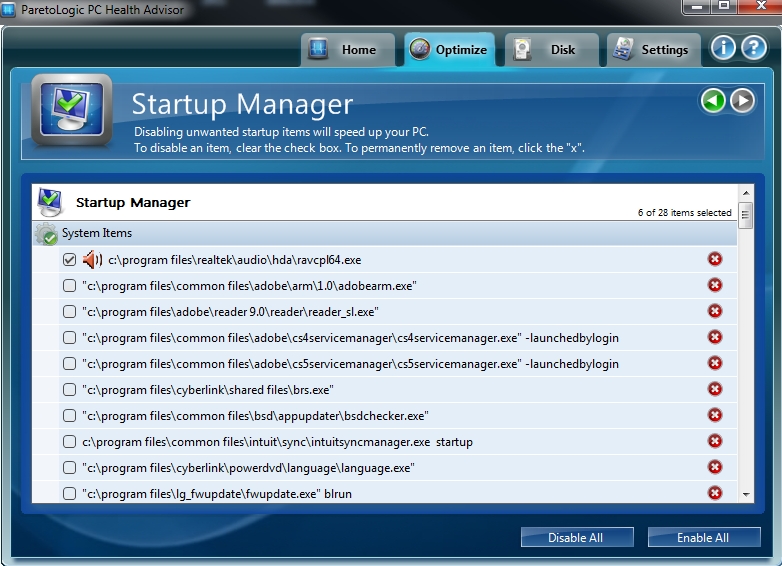This screenshot has height=566, width=782.
Task: Click the large Startup Manager monitor icon
Action: point(72,110)
